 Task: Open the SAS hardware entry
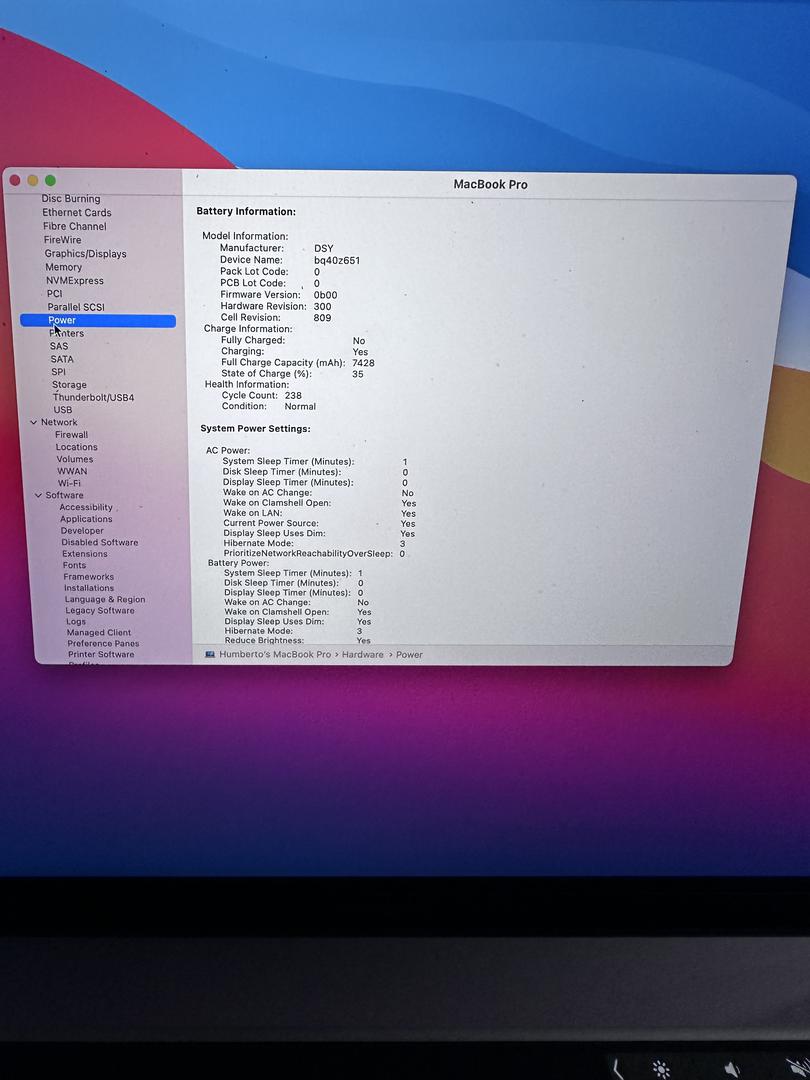point(59,346)
